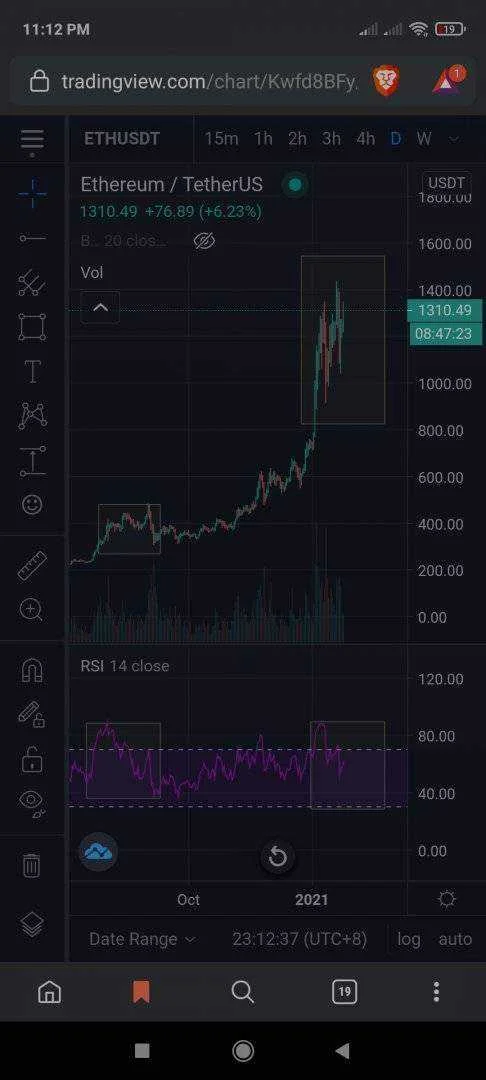Switch to the 4h timeframe

click(366, 138)
